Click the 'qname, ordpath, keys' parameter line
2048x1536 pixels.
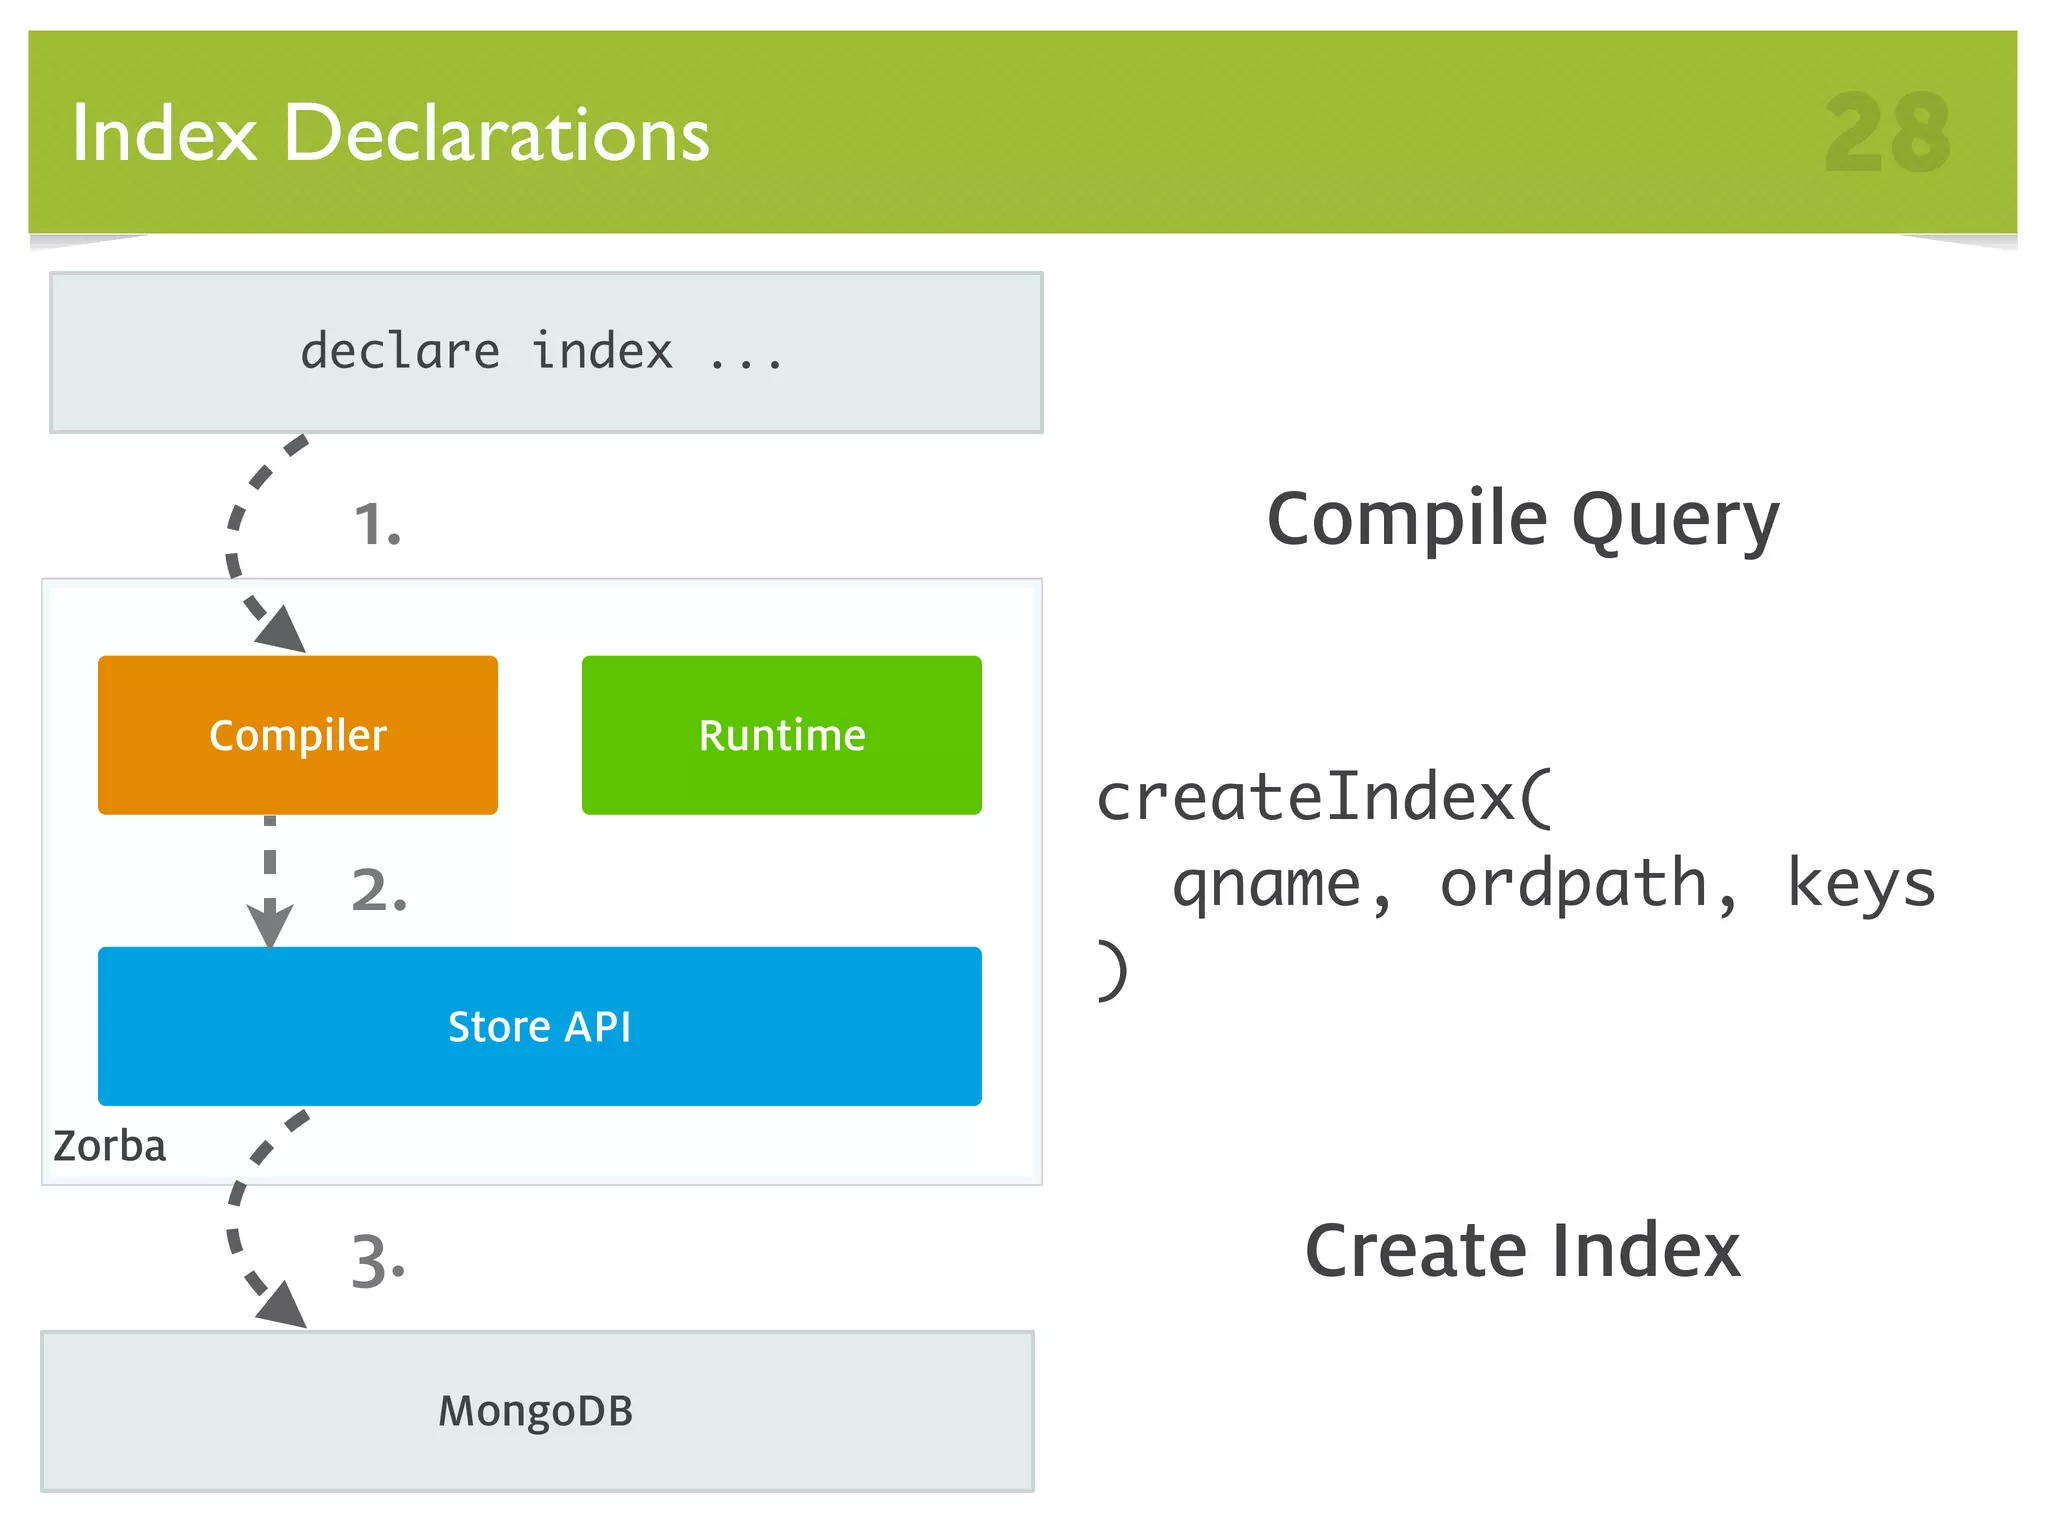(1553, 884)
